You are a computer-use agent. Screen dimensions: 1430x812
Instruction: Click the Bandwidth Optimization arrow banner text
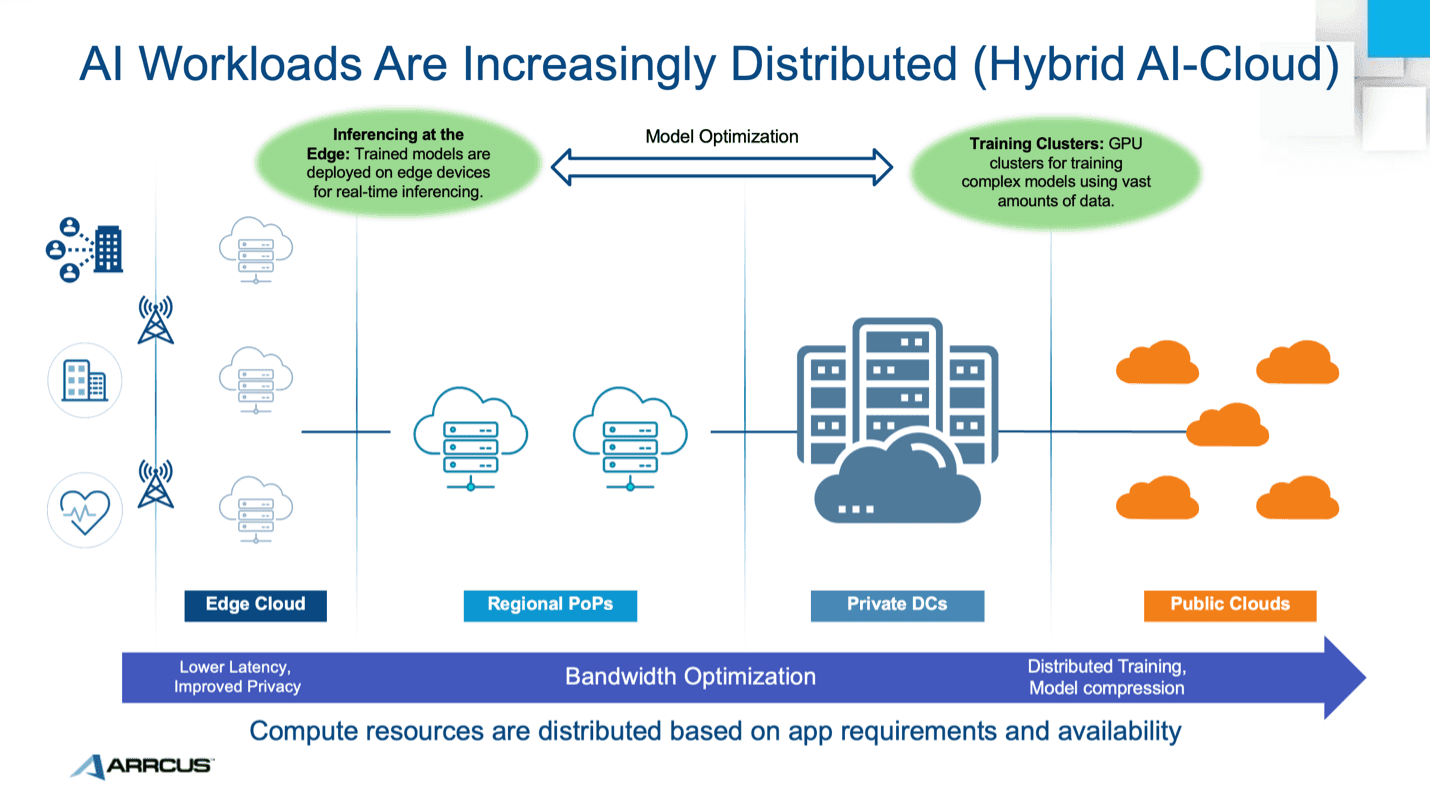(690, 677)
